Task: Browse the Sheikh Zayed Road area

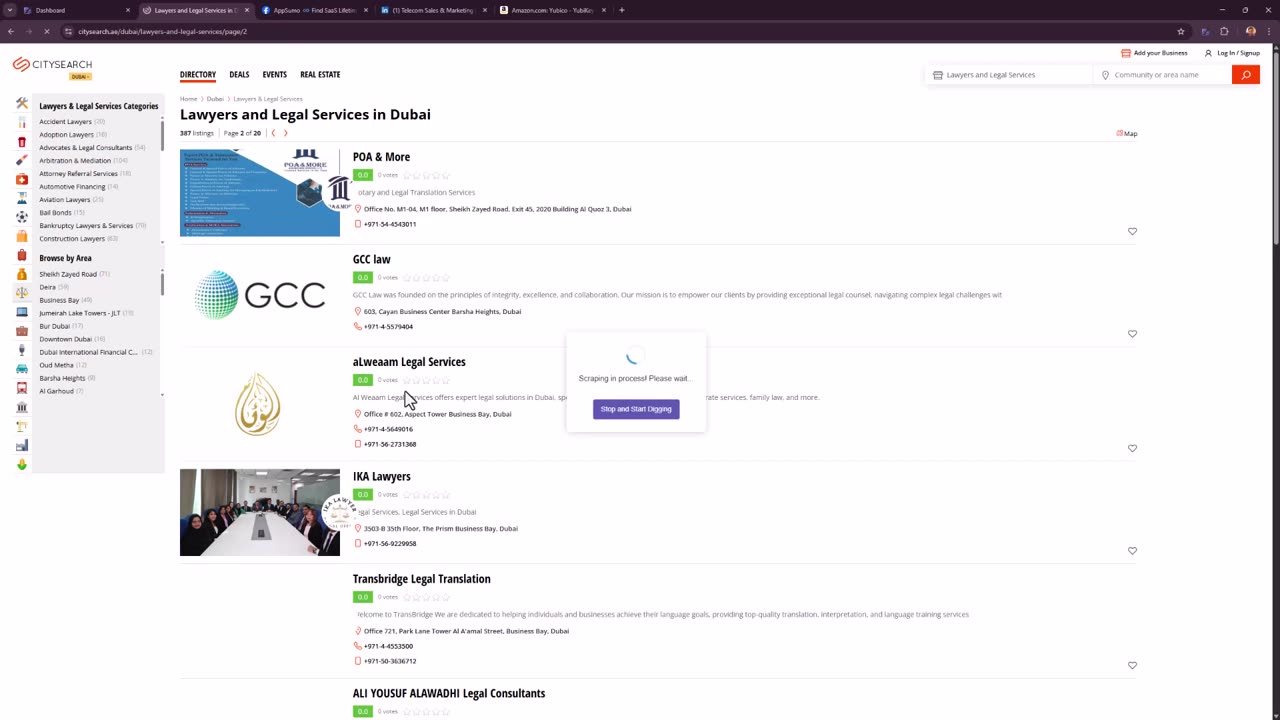Action: [68, 274]
